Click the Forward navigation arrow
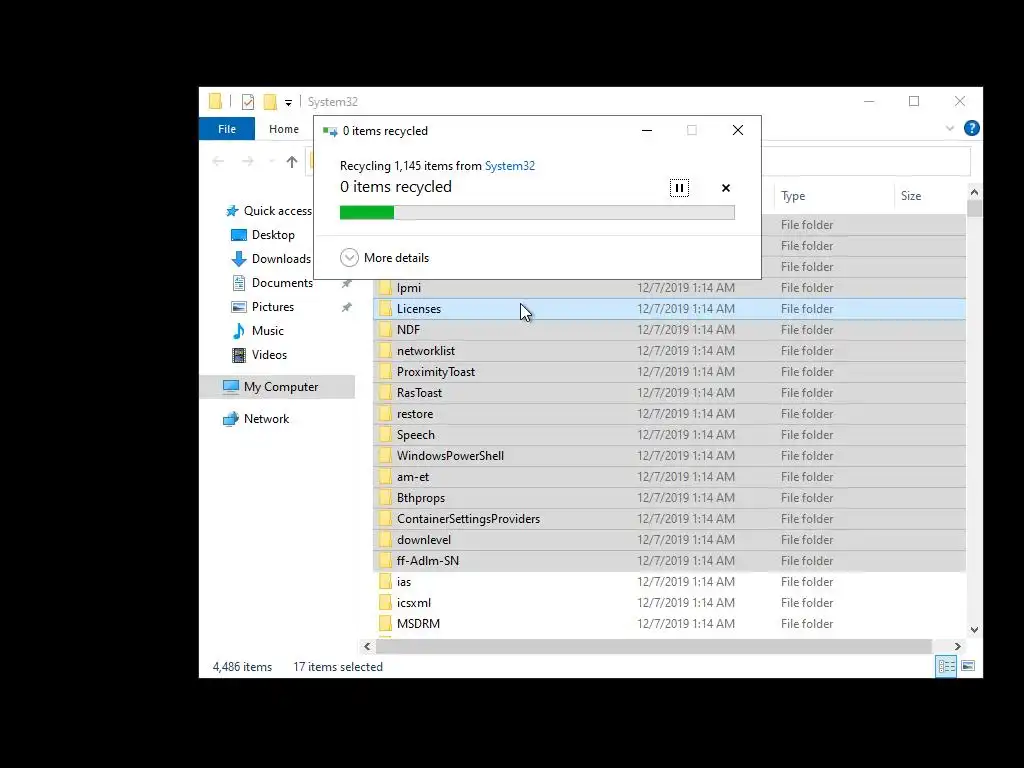 (x=248, y=161)
